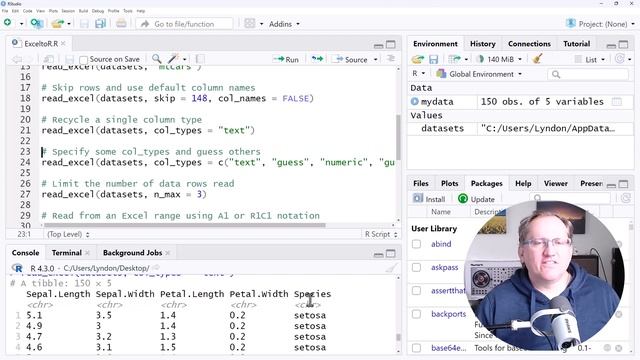The height and width of the screenshot is (360, 640).
Task: Open the Addins dropdown
Action: (284, 24)
